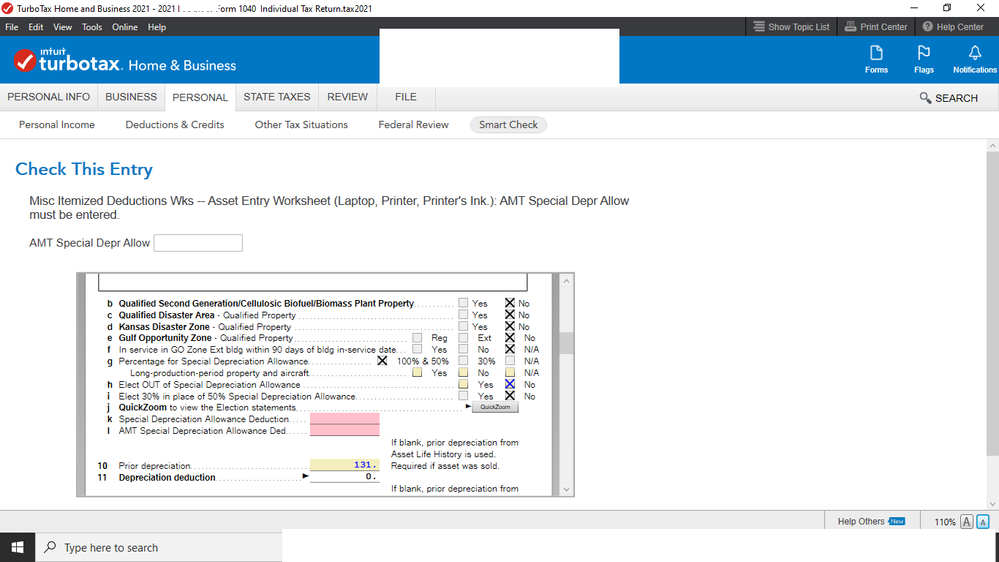Open the Online menu
This screenshot has height=562, width=999.
coord(125,27)
